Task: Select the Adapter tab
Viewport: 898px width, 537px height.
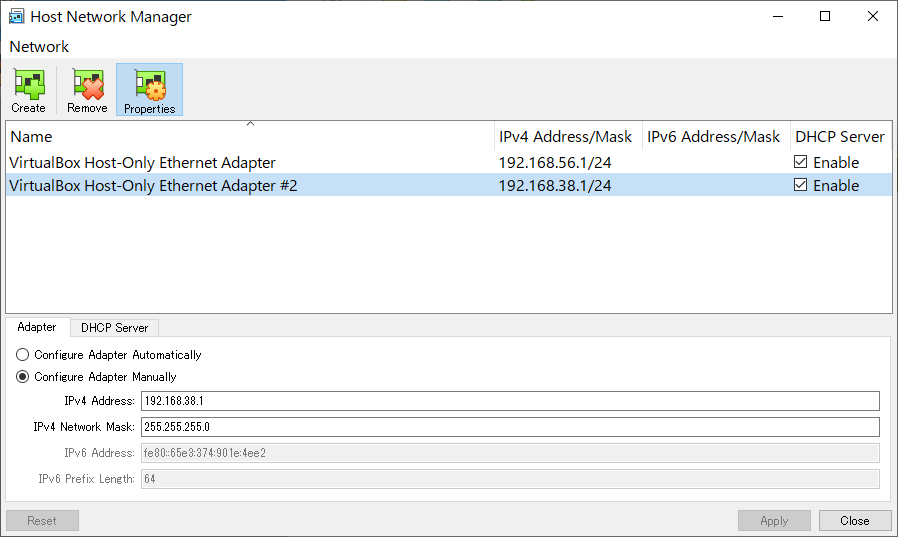Action: click(x=37, y=327)
